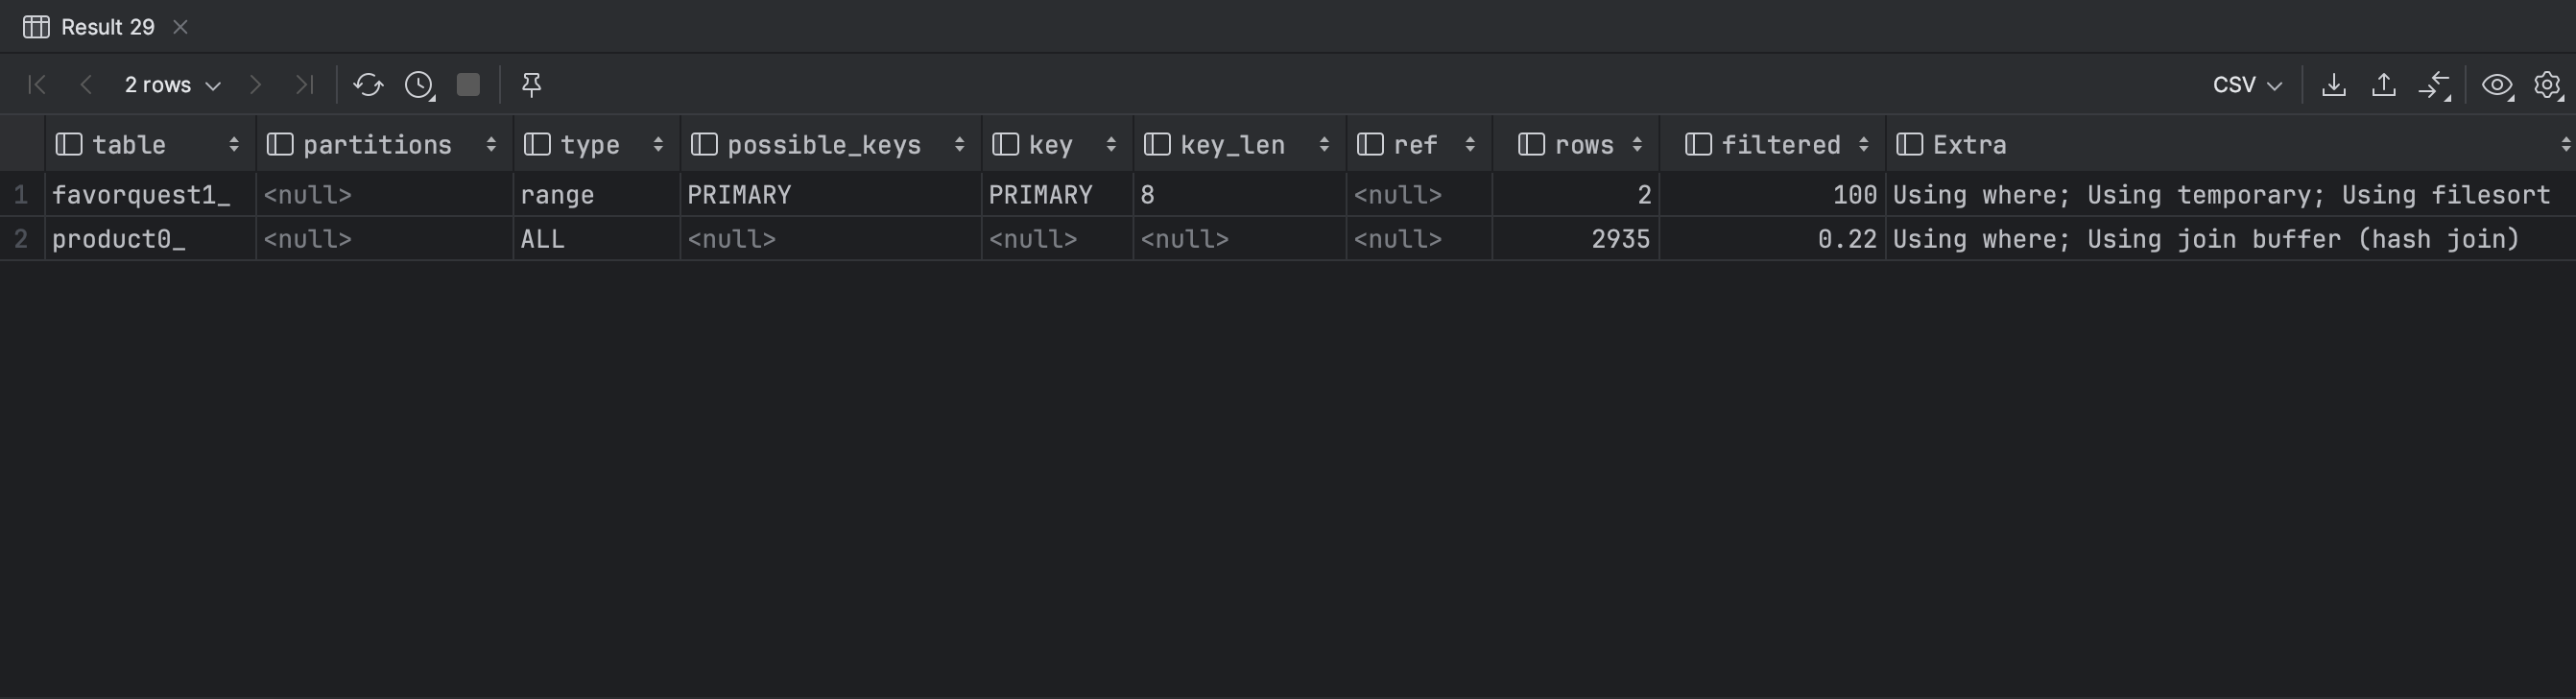Export data with the download icon
Viewport: 2576px width, 699px height.
(x=2334, y=85)
